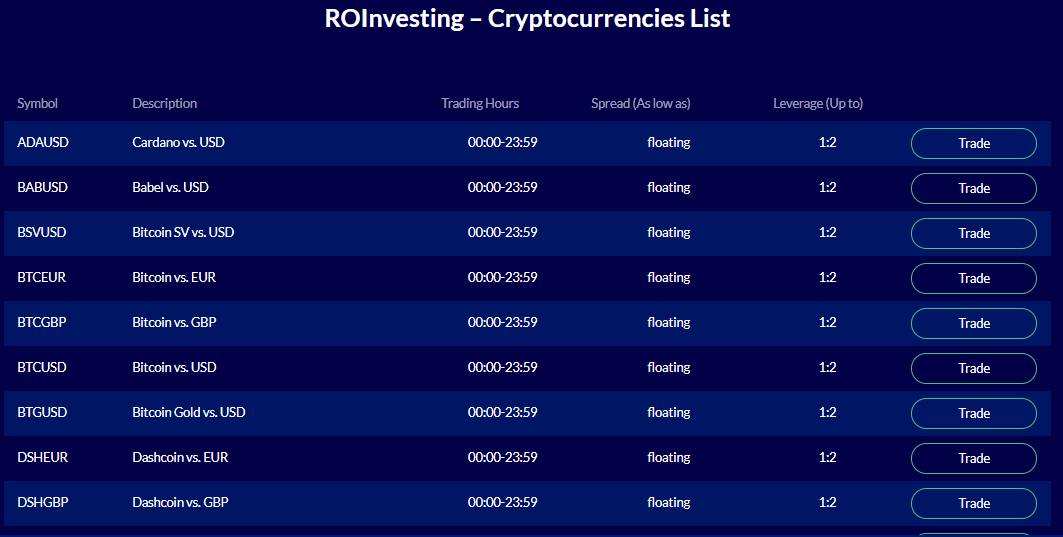
Task: Select the Trading Hours column header
Action: click(480, 103)
